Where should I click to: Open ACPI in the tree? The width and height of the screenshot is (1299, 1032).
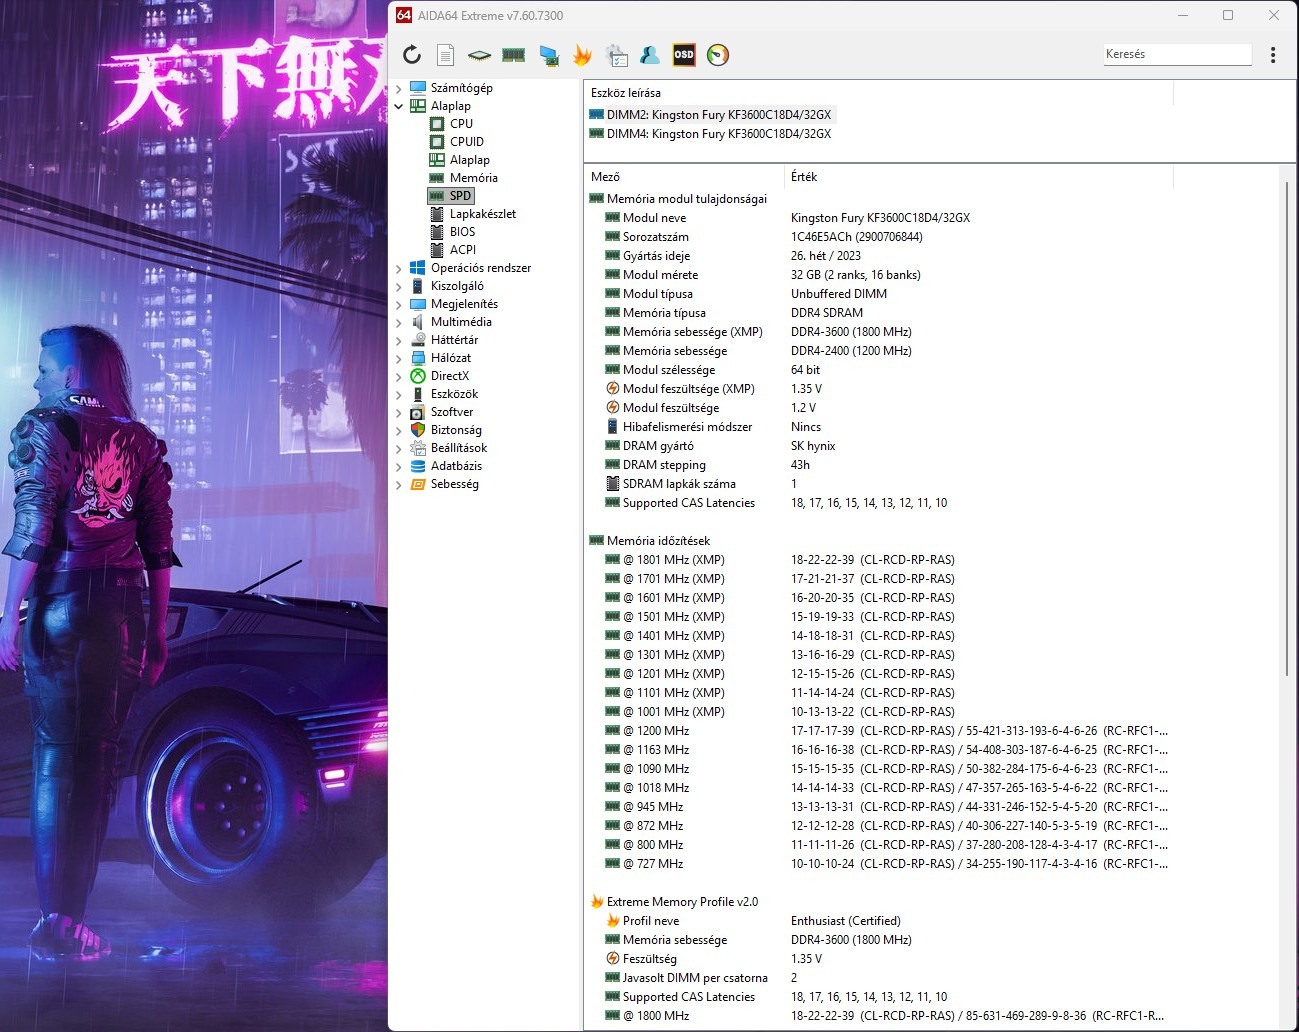point(462,250)
